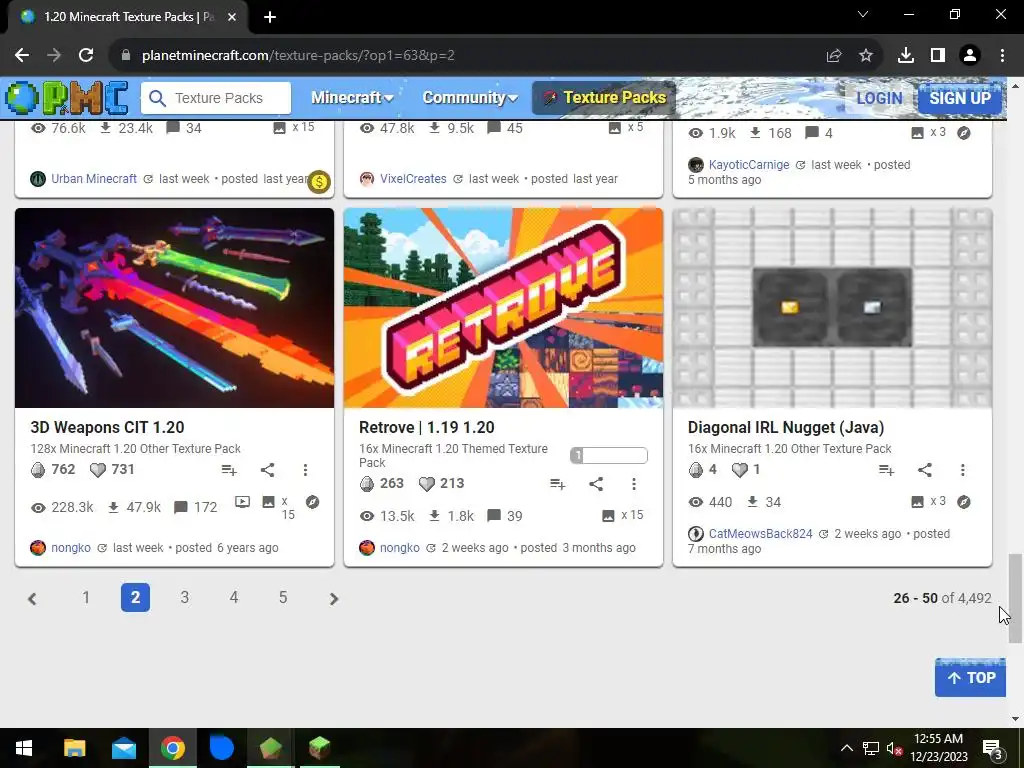Share the Diagonal IRL Nugget pack

coord(925,470)
